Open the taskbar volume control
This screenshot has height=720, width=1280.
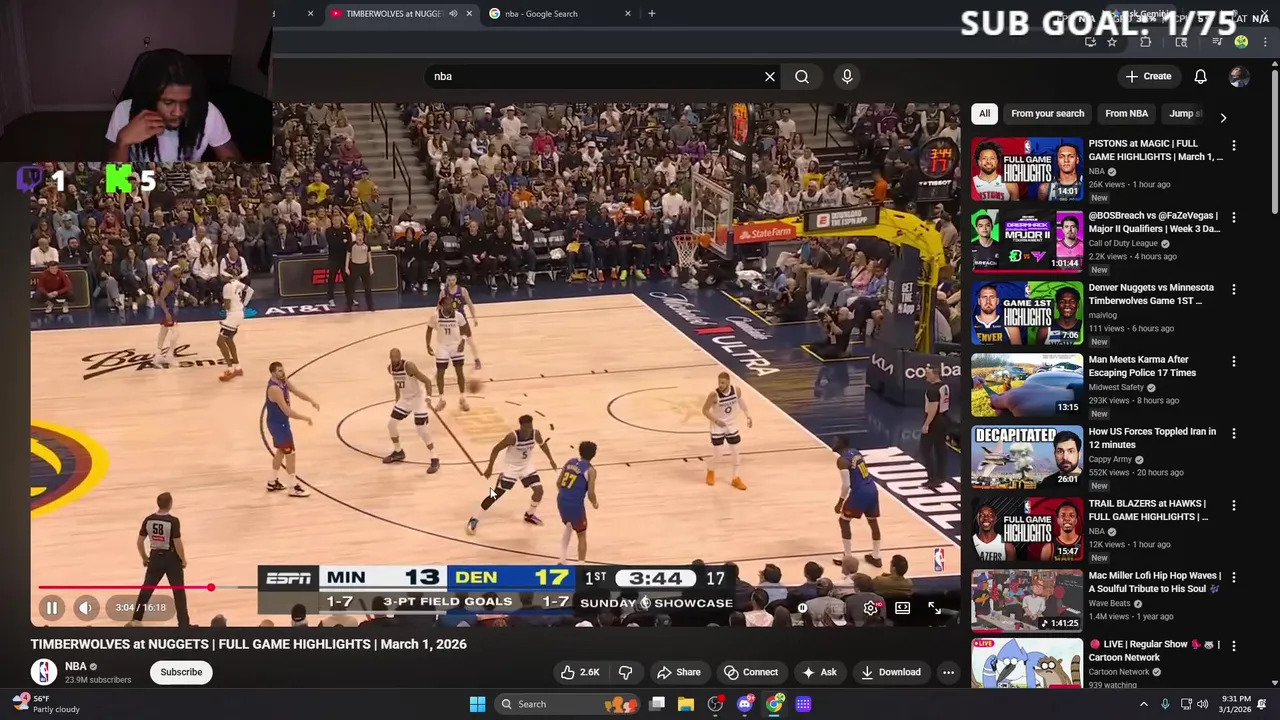coord(1202,704)
